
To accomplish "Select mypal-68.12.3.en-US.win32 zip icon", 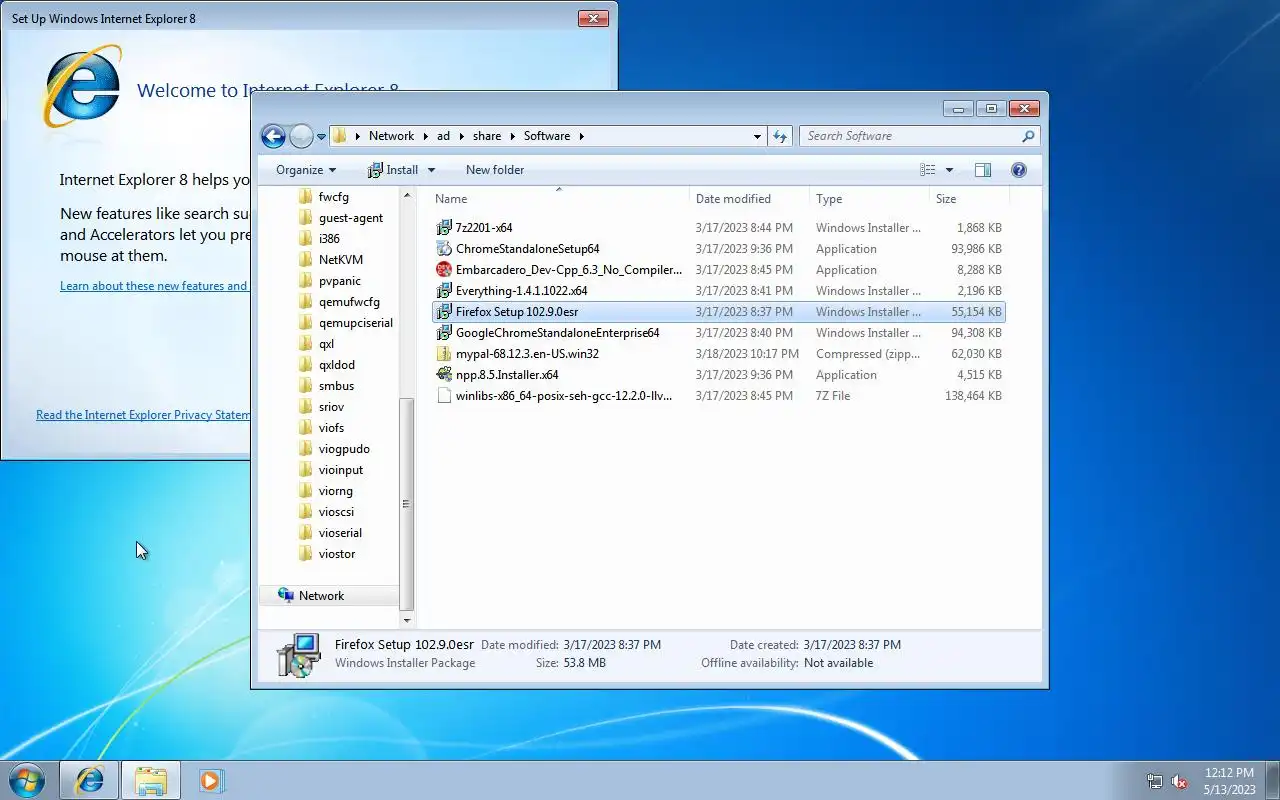I will click(x=445, y=354).
